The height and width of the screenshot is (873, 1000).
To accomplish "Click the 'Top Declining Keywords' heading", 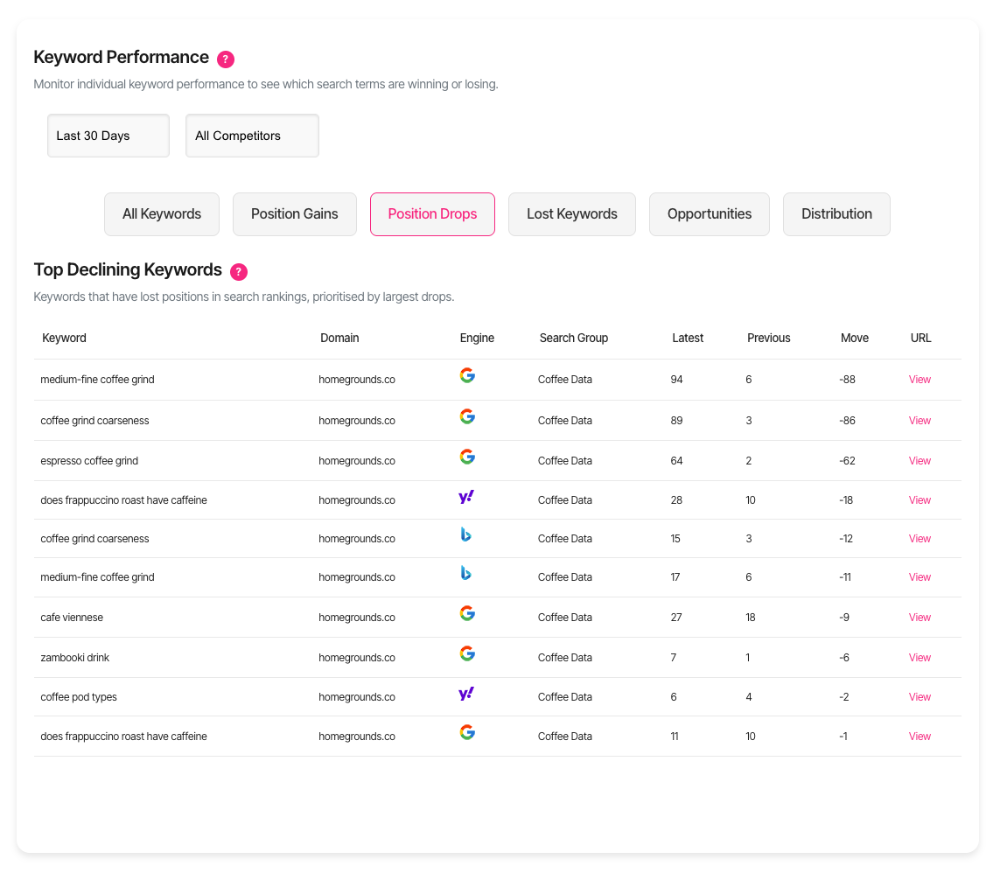I will (128, 270).
